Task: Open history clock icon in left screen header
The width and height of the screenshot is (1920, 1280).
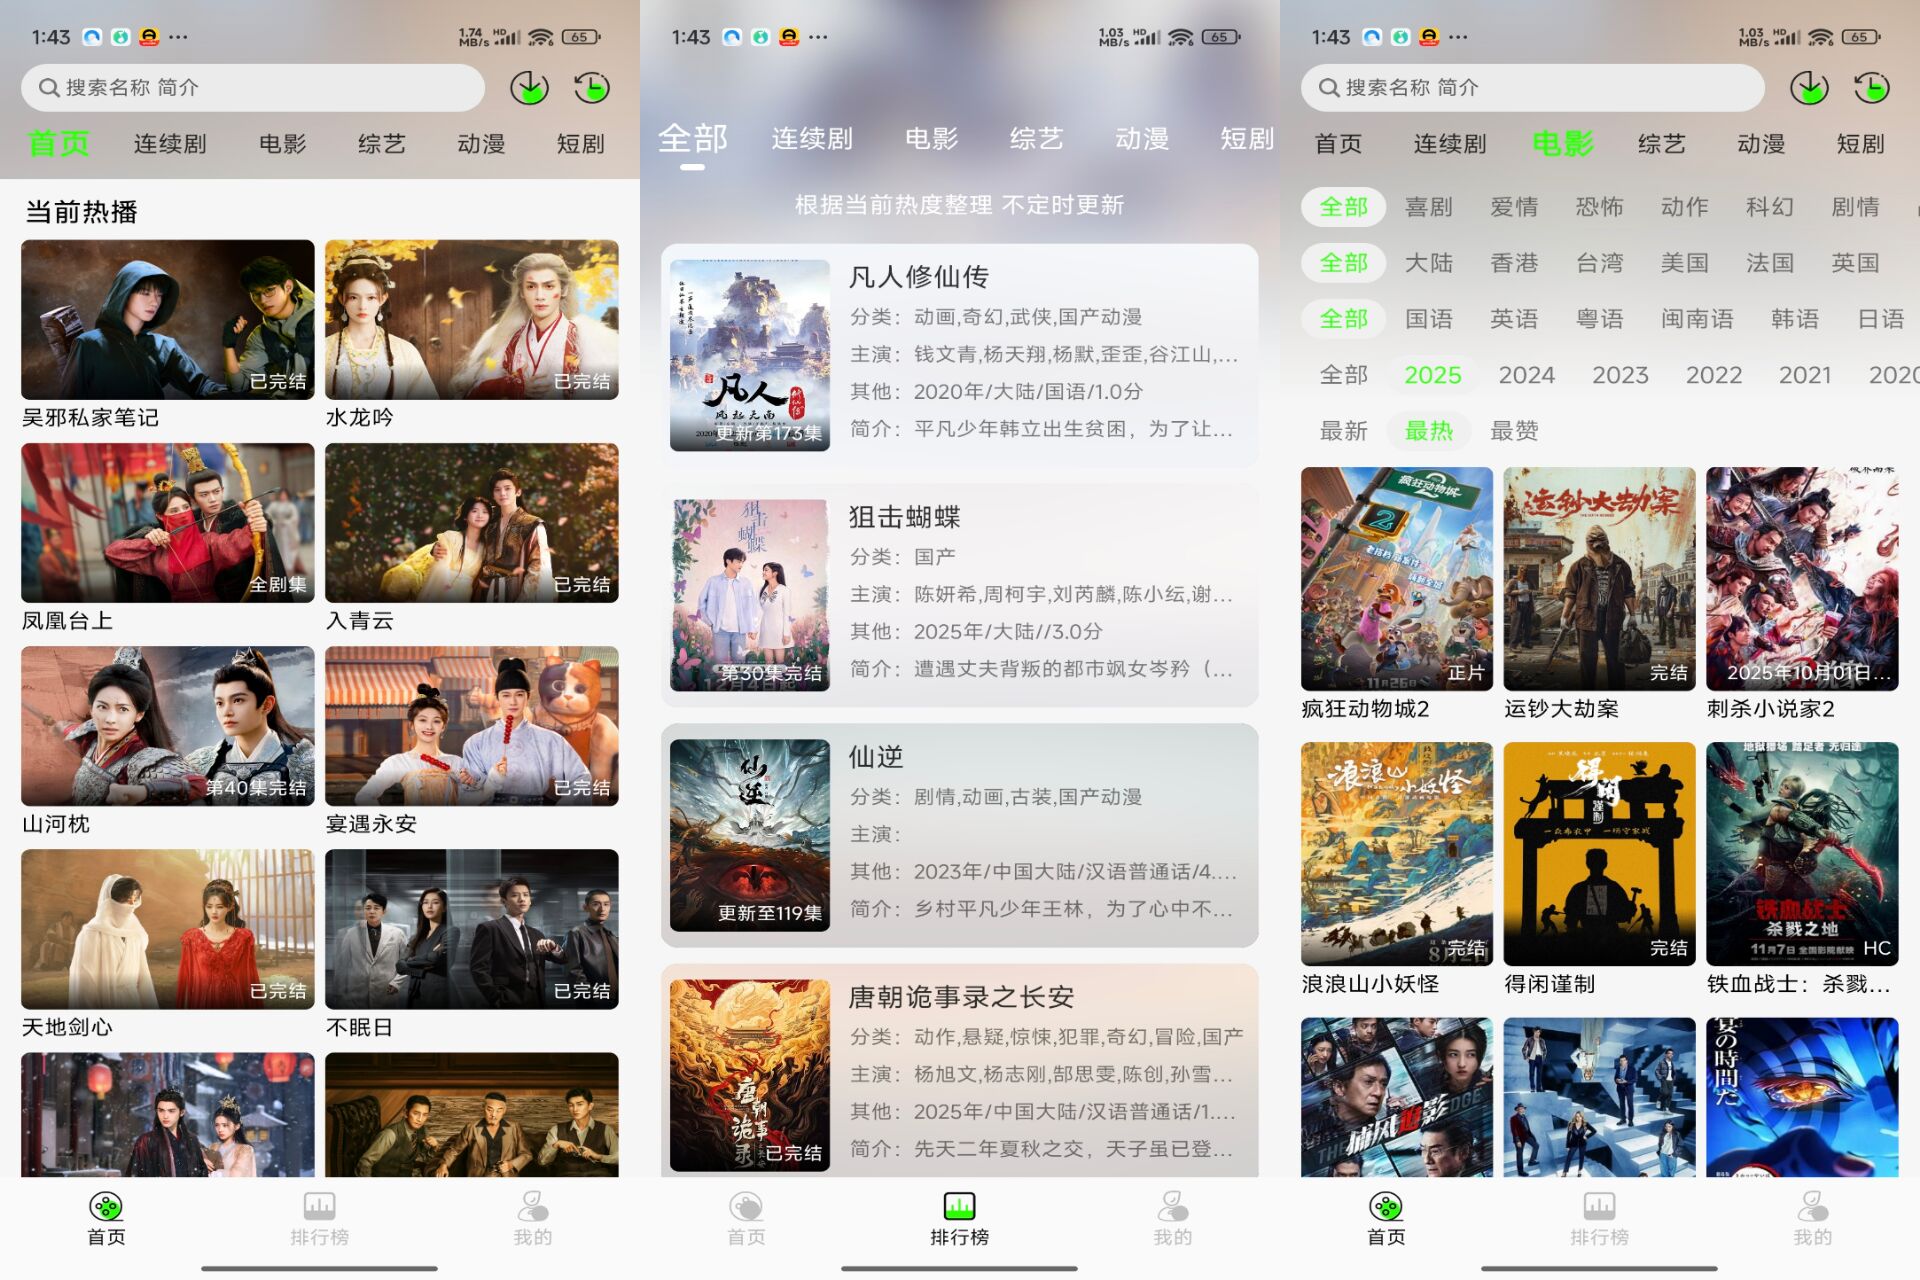Action: pyautogui.click(x=592, y=88)
